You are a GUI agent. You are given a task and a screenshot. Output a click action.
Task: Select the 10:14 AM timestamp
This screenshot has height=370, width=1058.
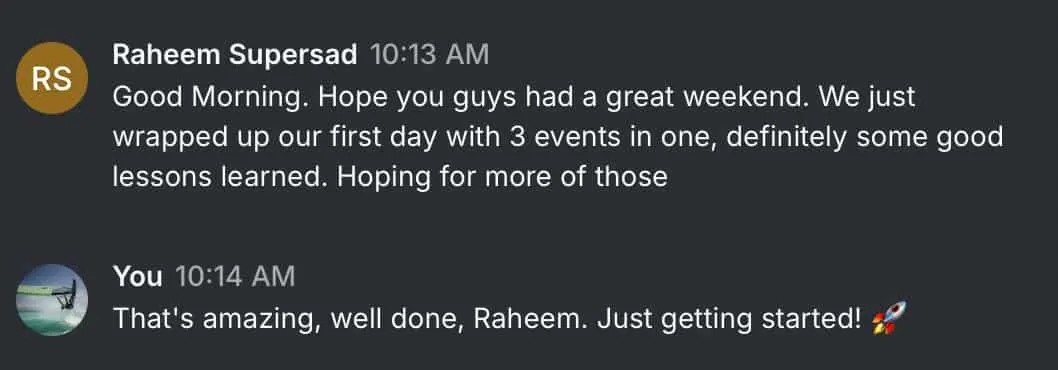235,277
